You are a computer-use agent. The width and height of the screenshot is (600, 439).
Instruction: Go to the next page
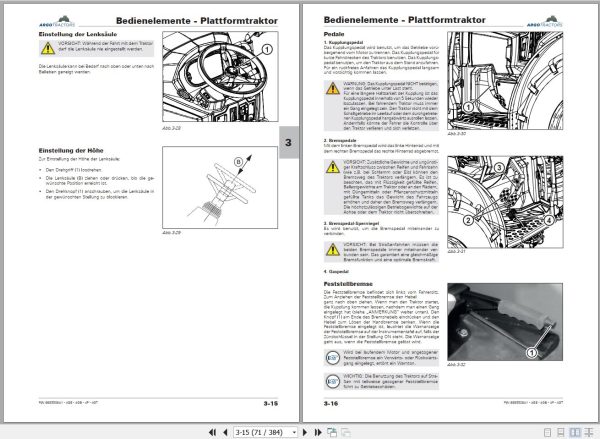305,432
